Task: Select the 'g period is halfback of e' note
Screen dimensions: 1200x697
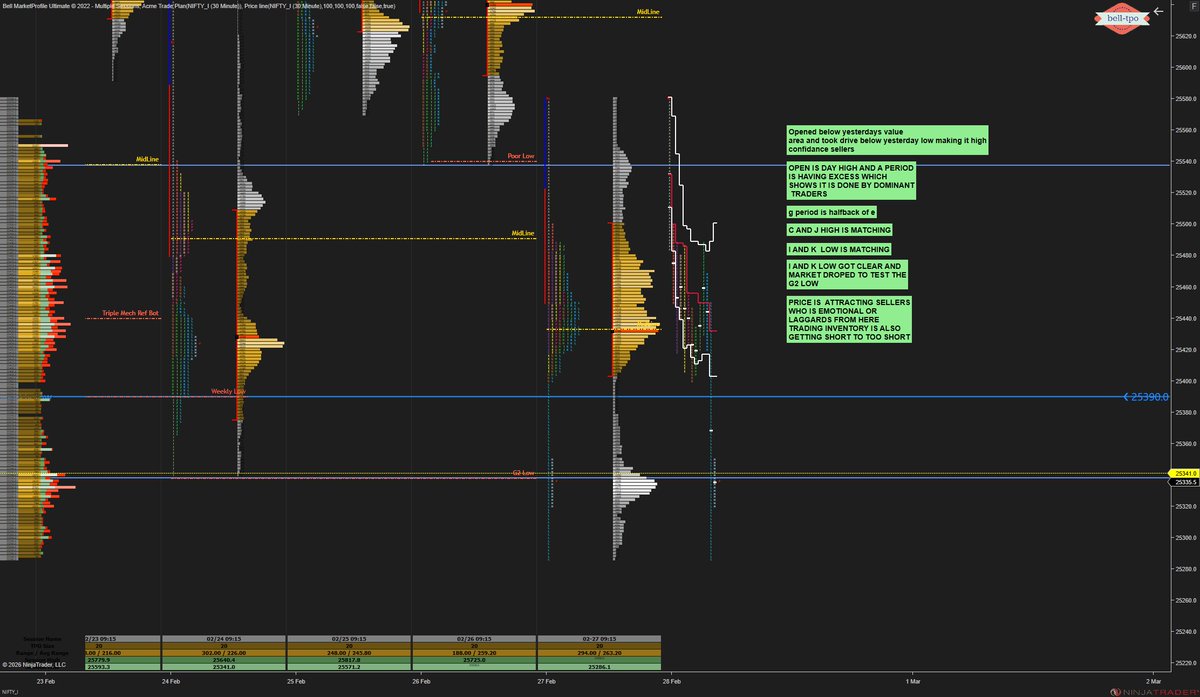Action: point(832,212)
